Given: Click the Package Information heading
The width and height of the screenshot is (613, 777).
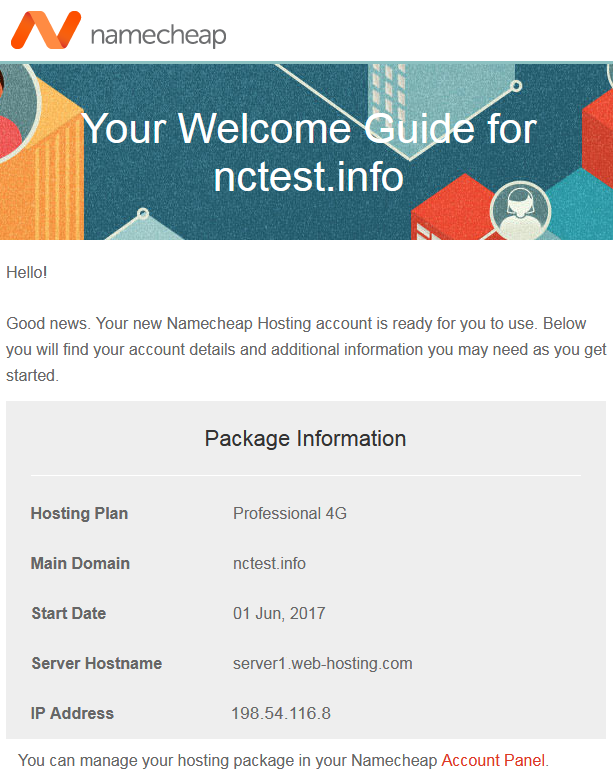Looking at the screenshot, I should (x=305, y=438).
